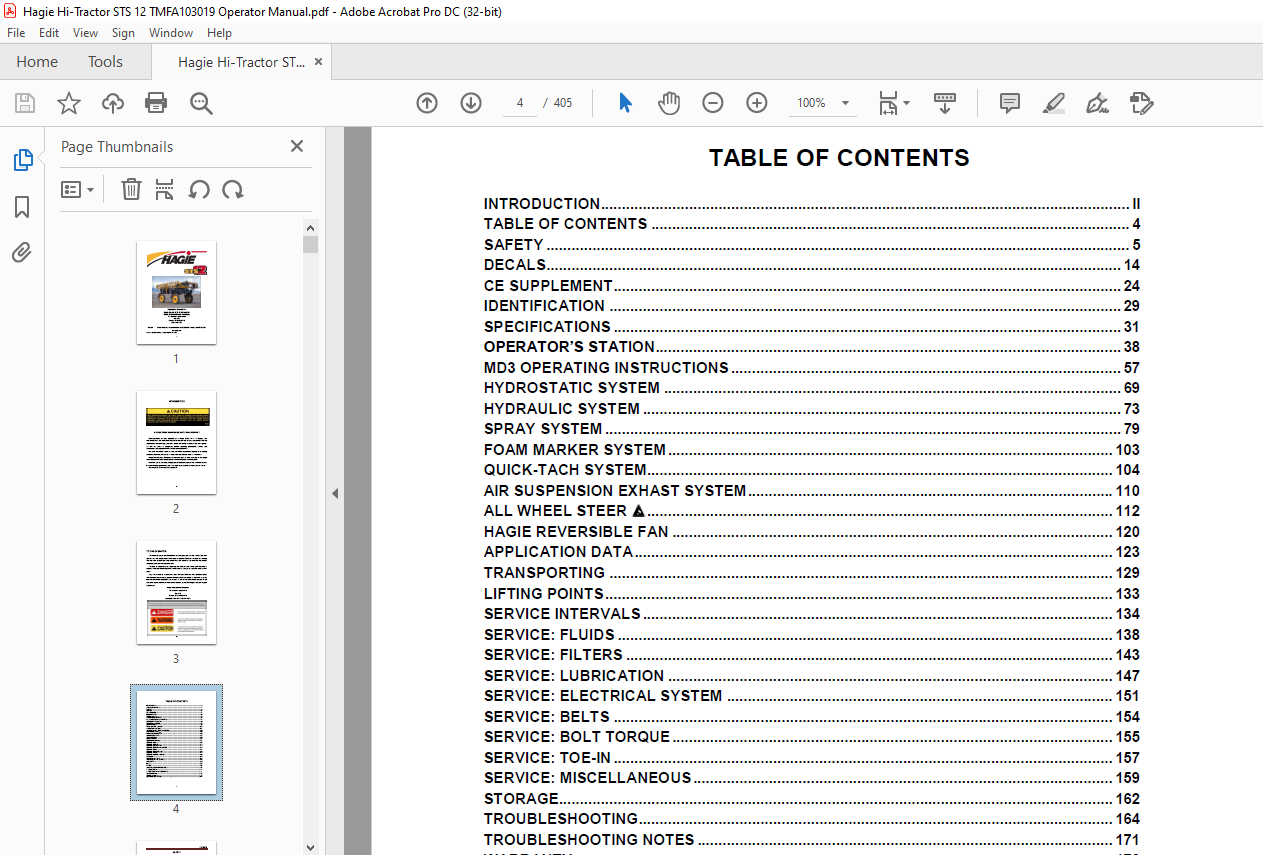Image resolution: width=1263 pixels, height=855 pixels.
Task: Delete pages with the trash icon
Action: click(x=131, y=189)
